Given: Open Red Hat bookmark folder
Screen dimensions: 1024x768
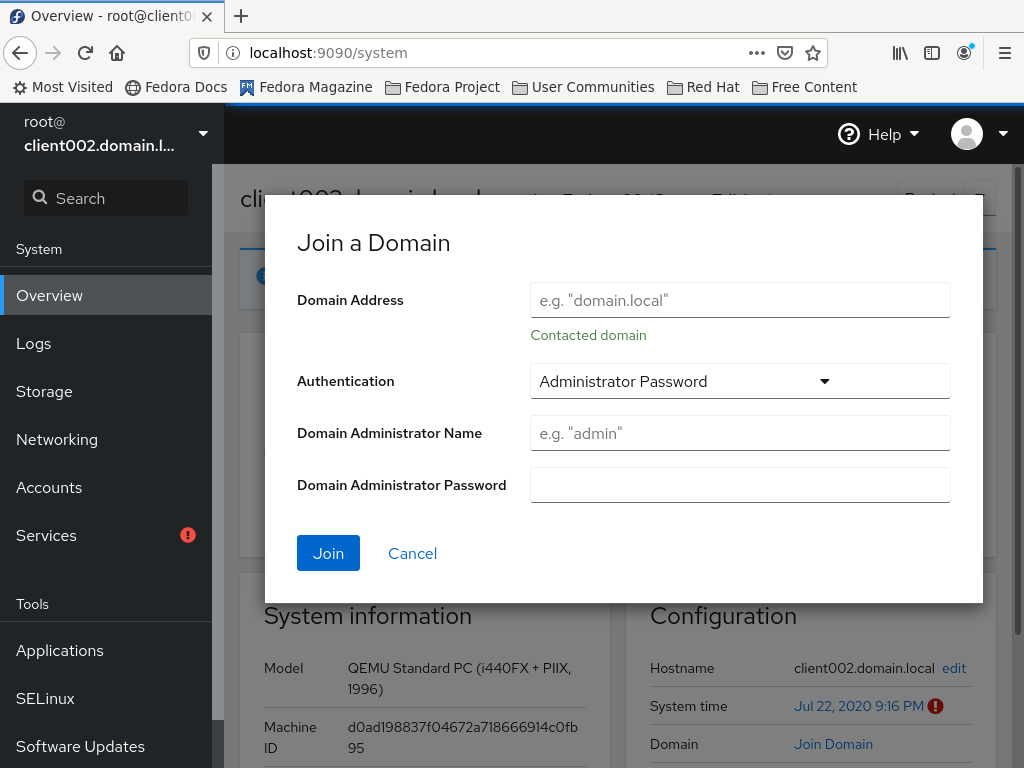Looking at the screenshot, I should point(703,88).
